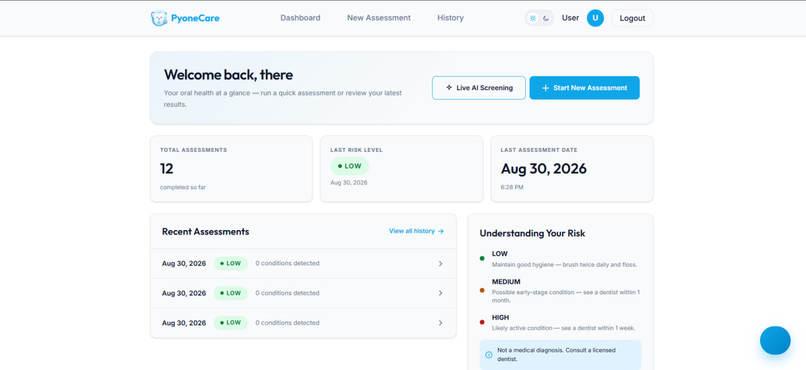806x370 pixels.
Task: Click the LOW badge under Last Risk Level
Action: click(x=350, y=166)
